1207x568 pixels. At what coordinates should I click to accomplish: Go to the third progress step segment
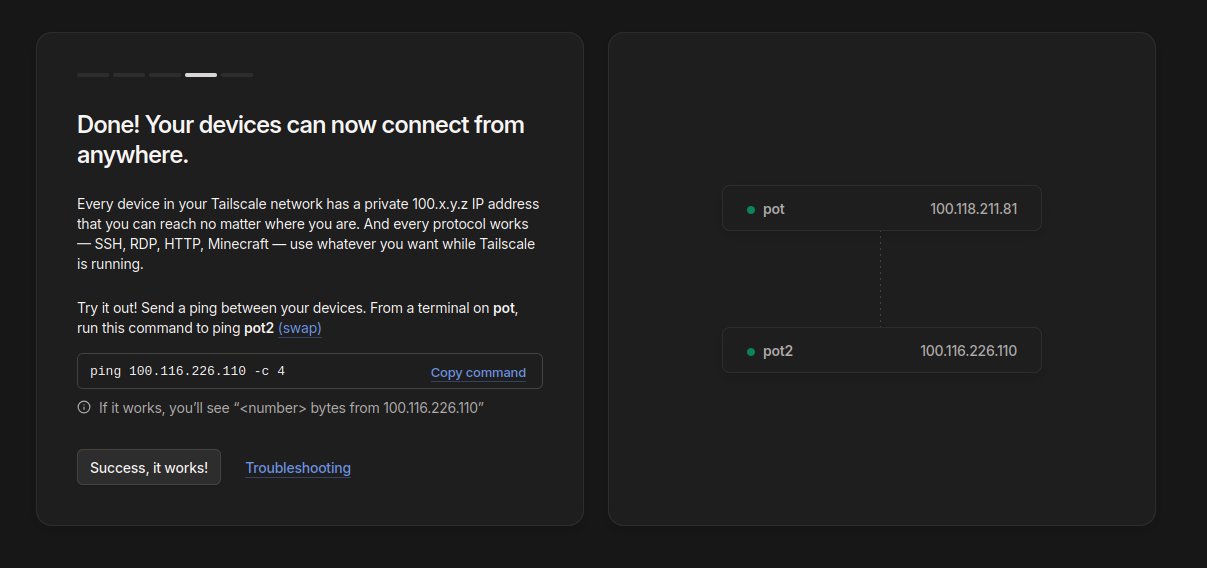(x=165, y=75)
